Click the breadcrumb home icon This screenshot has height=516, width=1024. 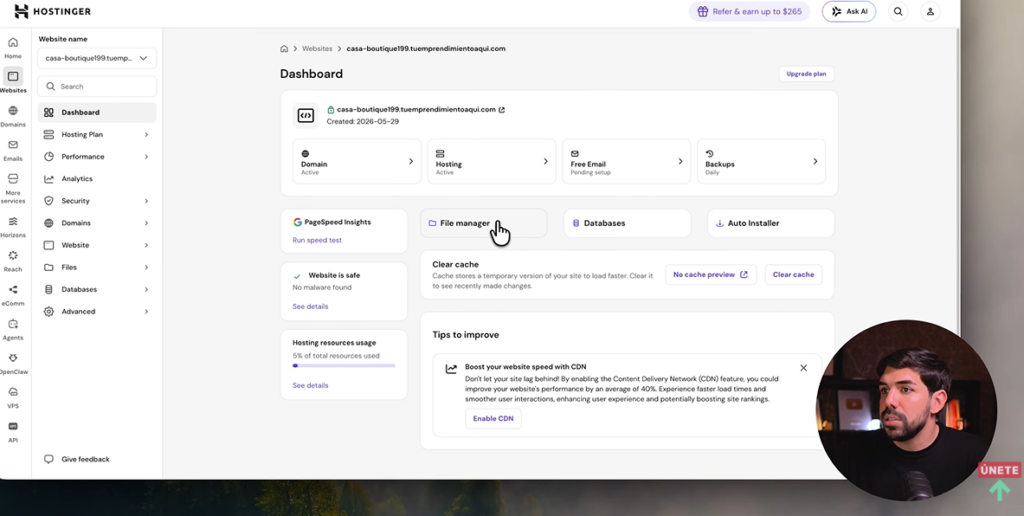(284, 48)
